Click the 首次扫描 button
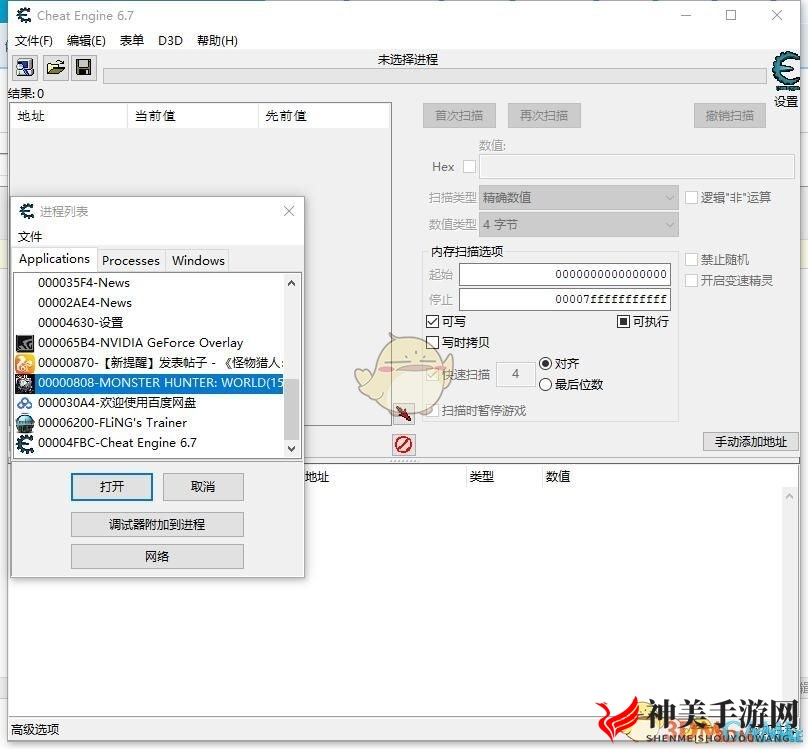The image size is (808, 749). [x=459, y=115]
